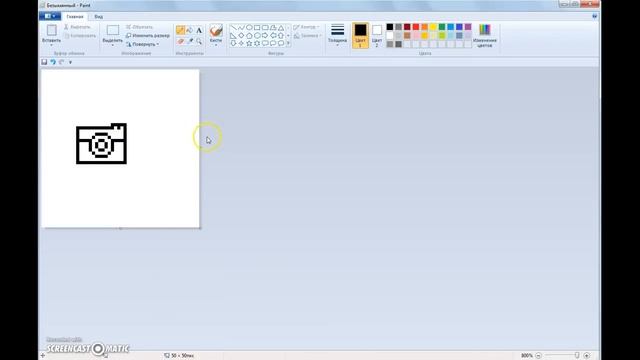
Task: Open the Outline (Контур) dropdown
Action: 307,27
